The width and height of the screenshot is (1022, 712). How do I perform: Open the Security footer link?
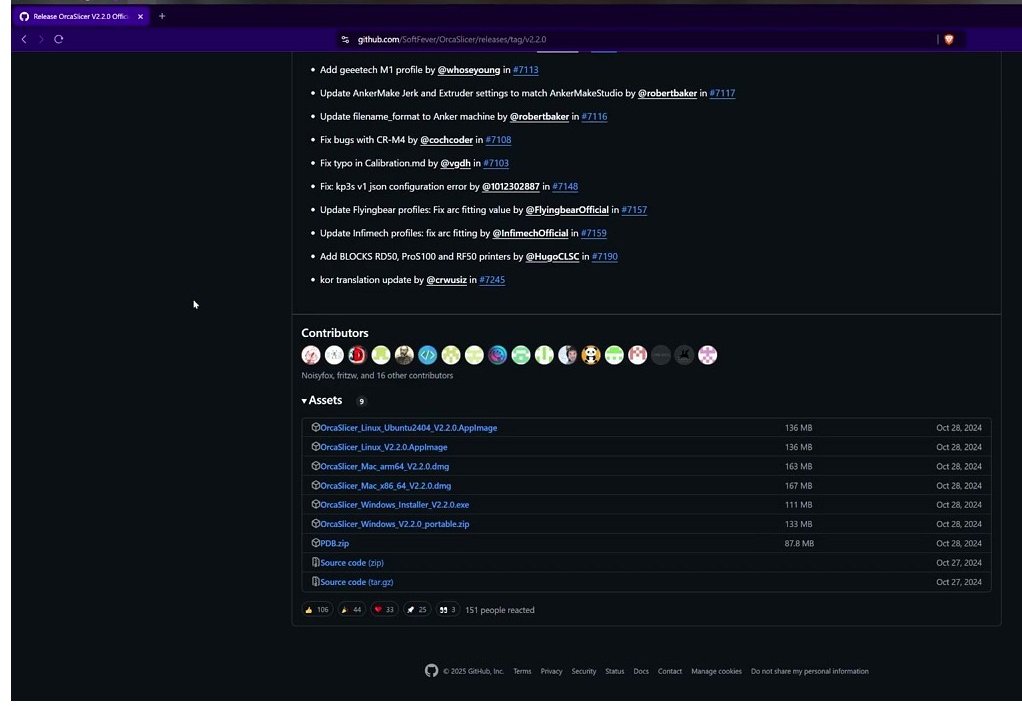[584, 671]
